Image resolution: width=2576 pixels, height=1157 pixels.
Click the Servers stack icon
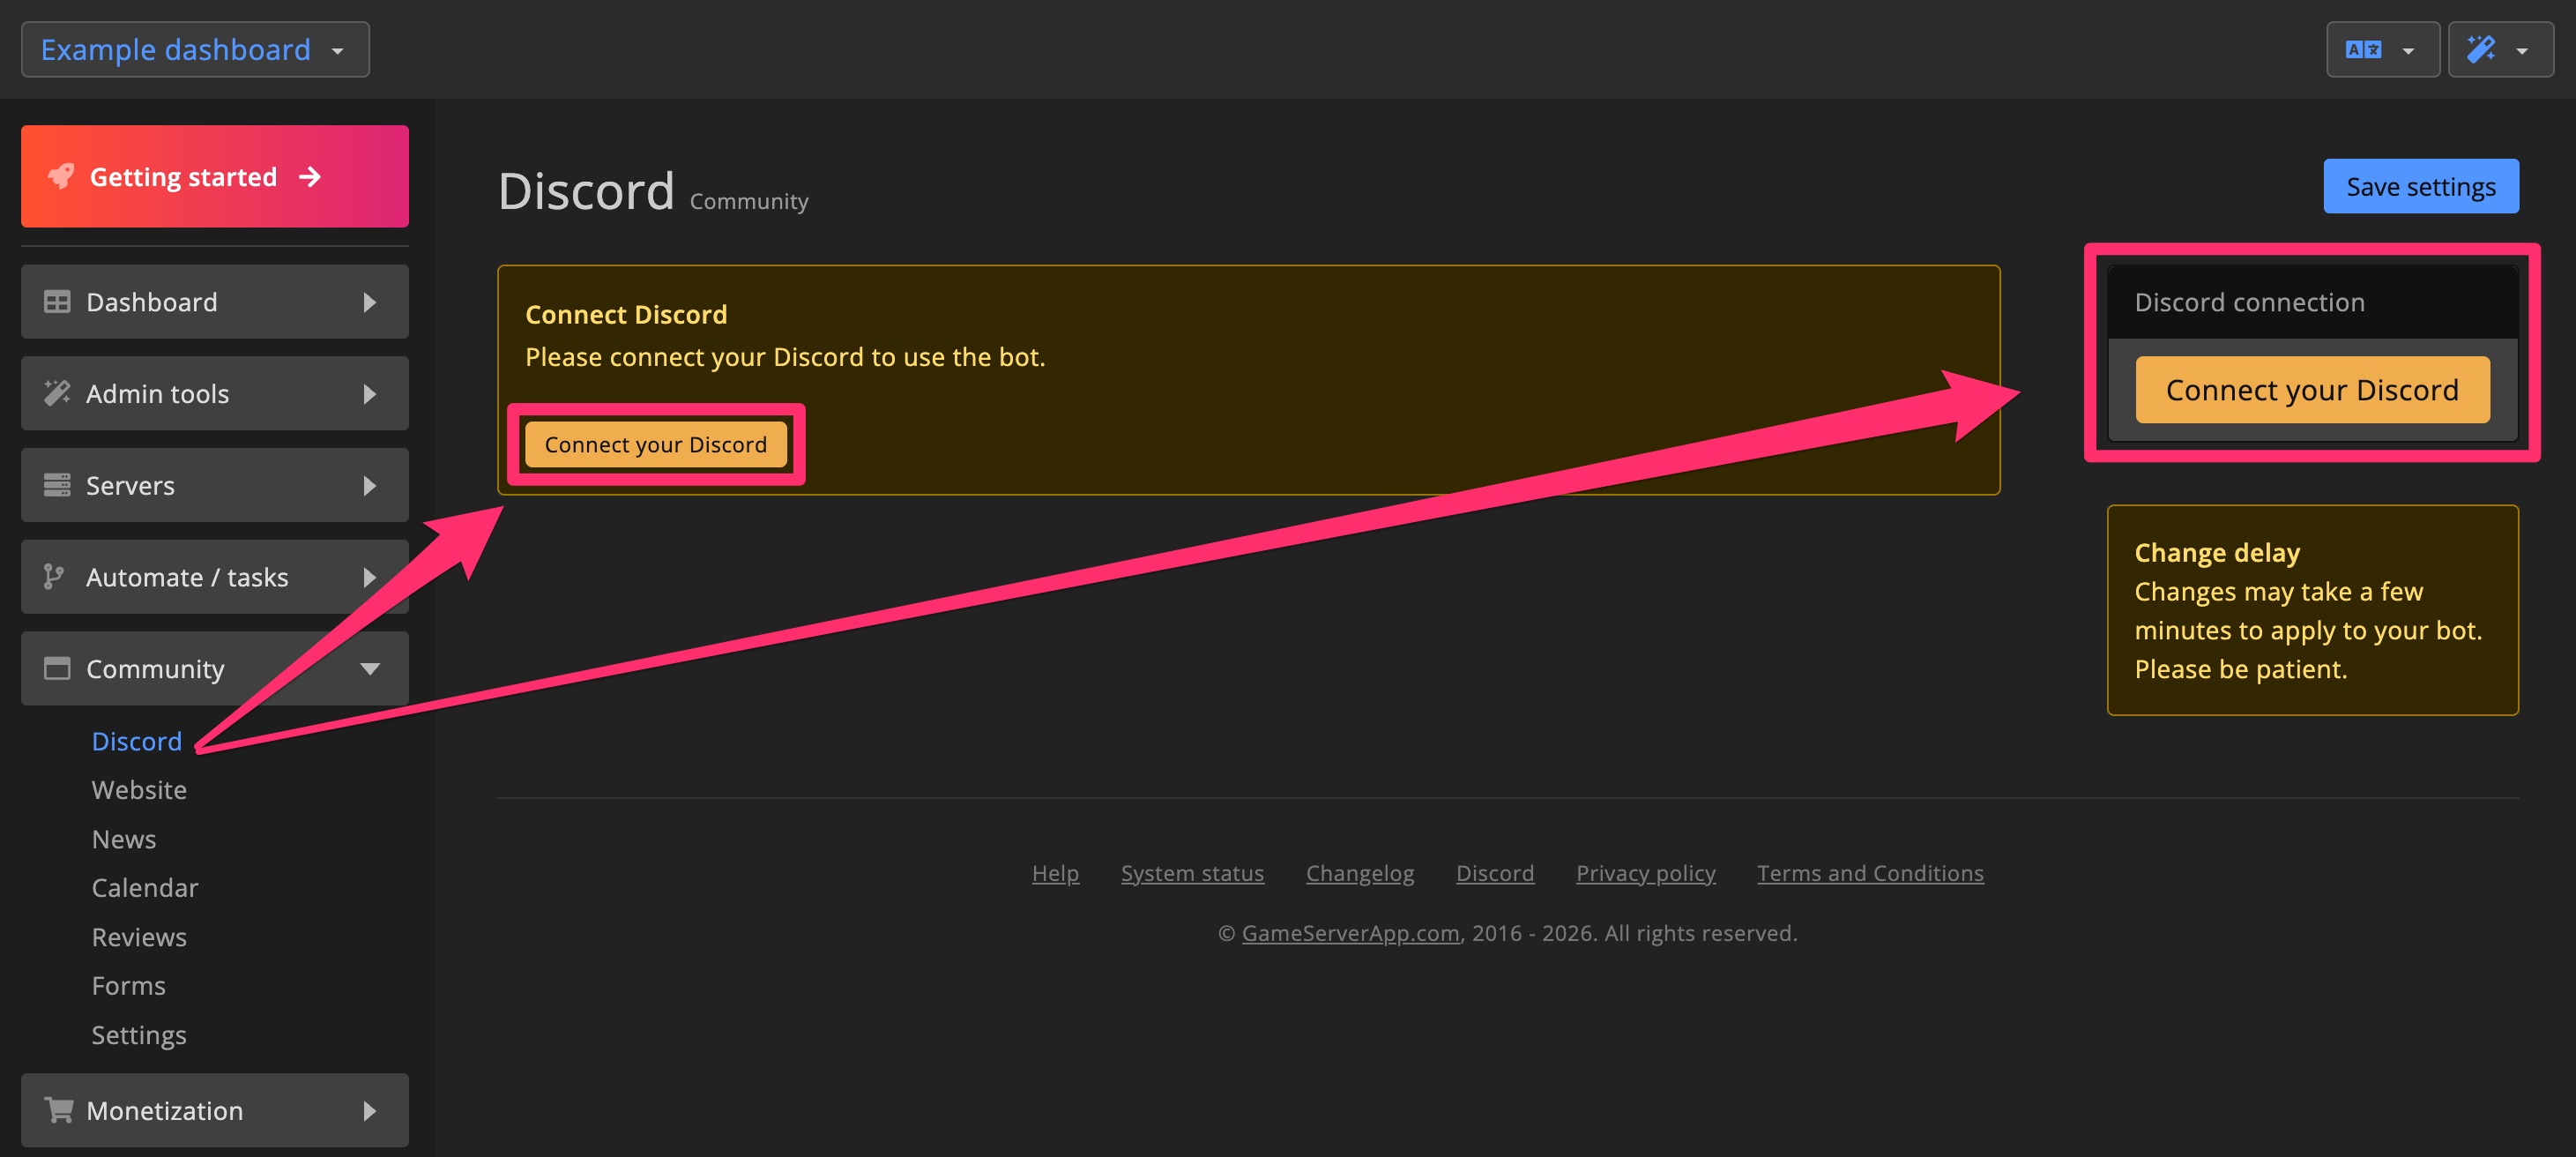56,485
